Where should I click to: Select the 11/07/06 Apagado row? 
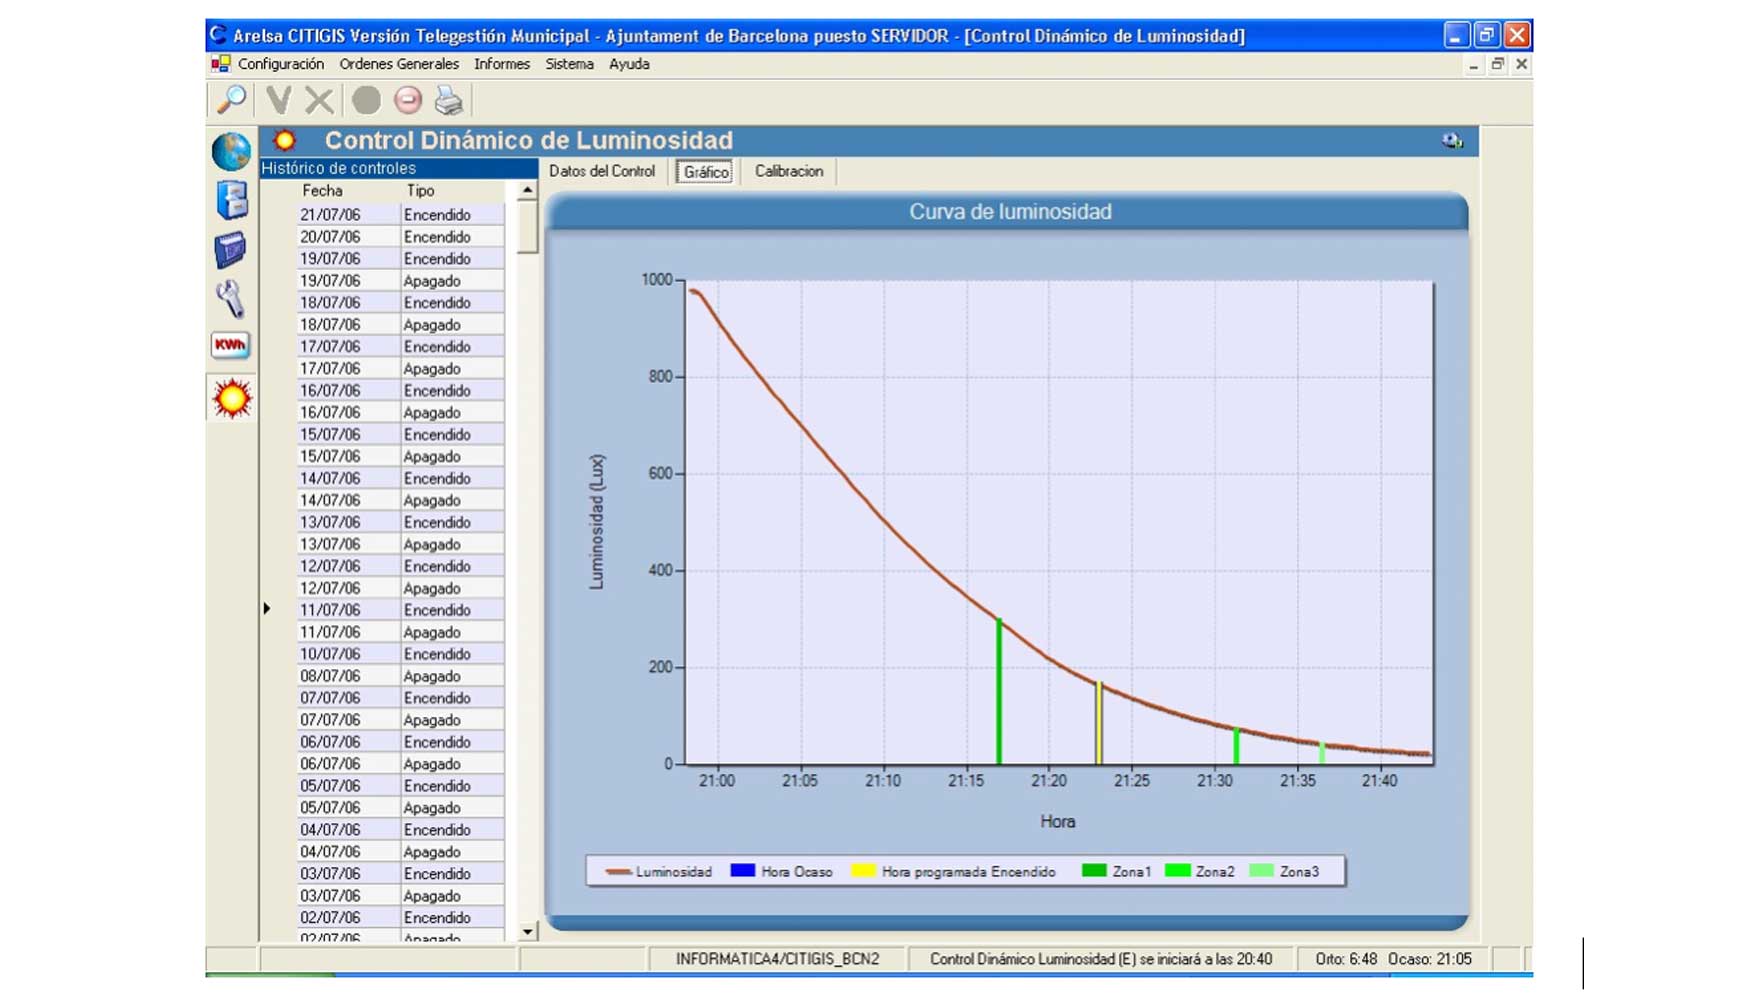click(401, 633)
